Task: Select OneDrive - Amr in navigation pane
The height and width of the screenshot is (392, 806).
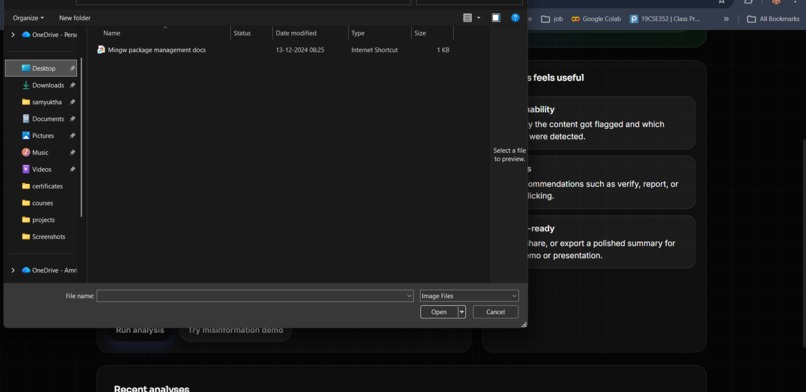Action: tap(49, 270)
